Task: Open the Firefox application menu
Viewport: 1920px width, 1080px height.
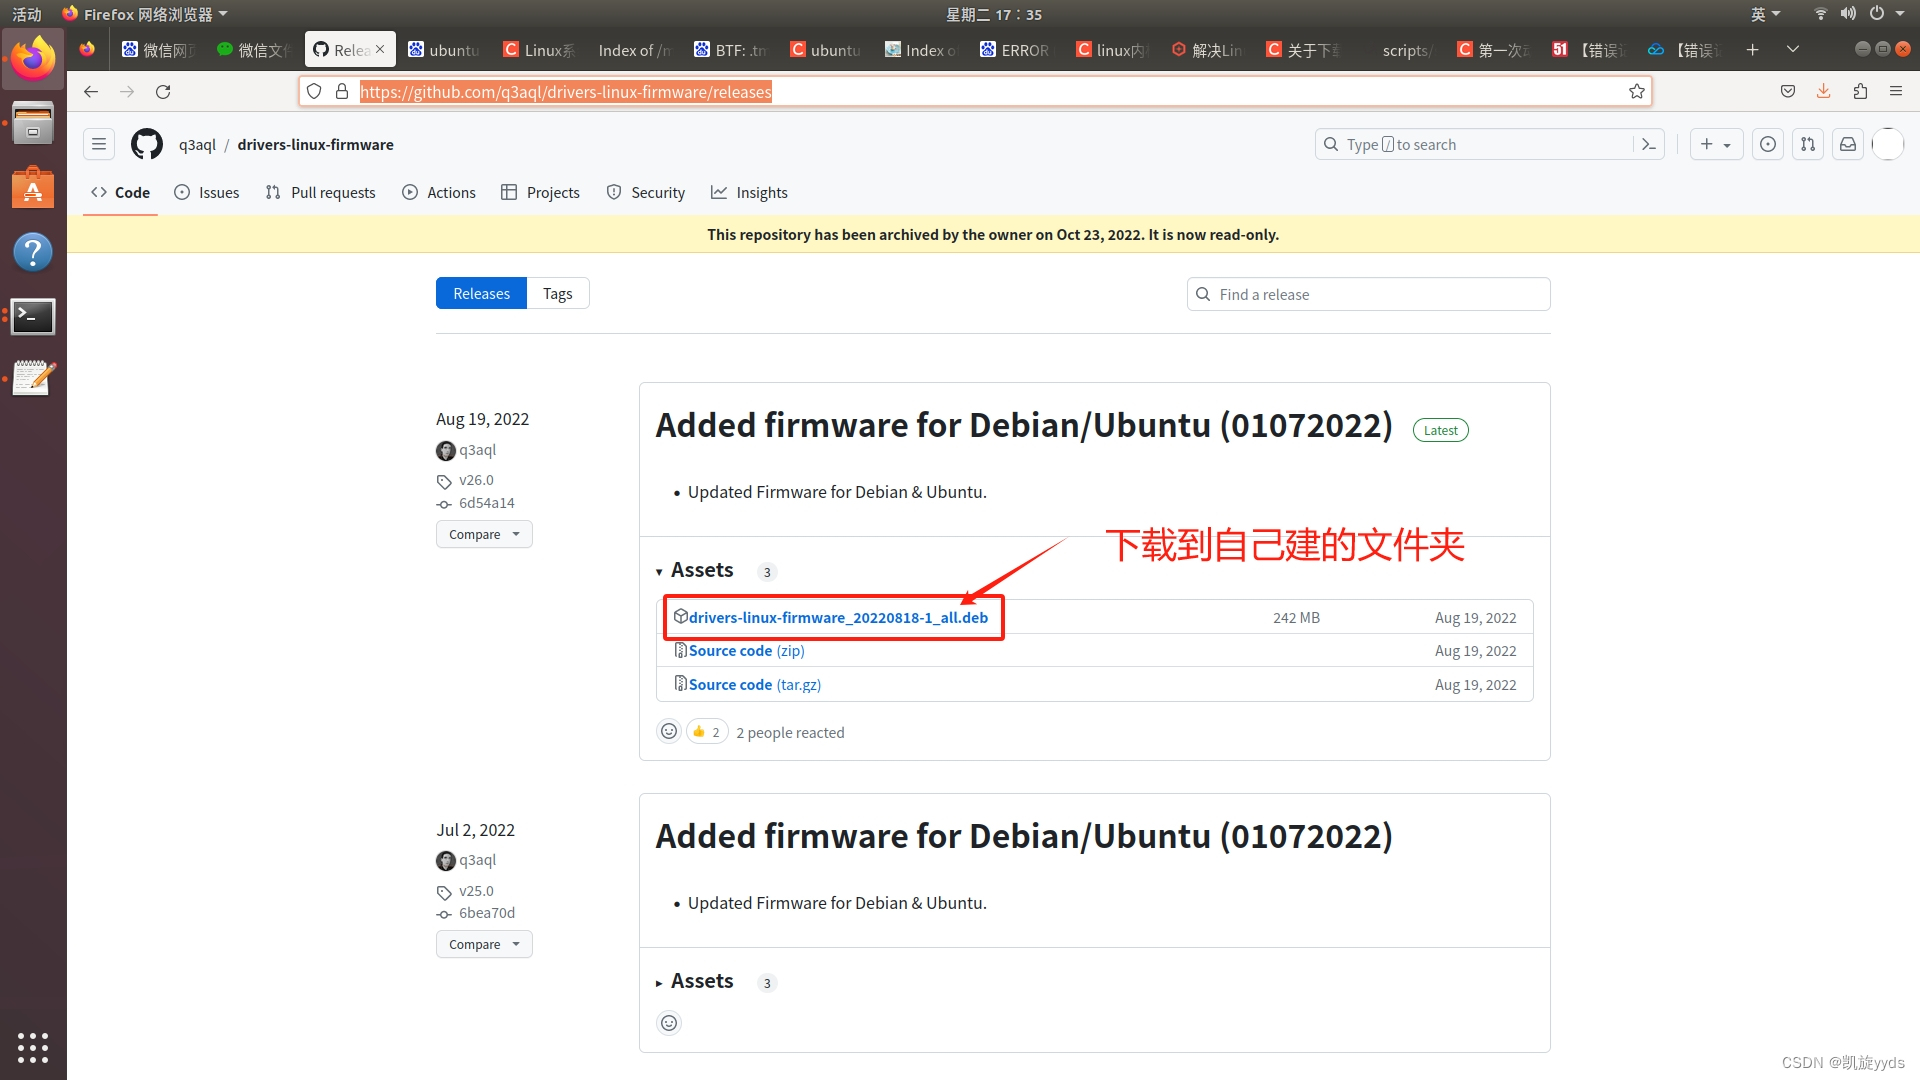Action: (x=1896, y=91)
